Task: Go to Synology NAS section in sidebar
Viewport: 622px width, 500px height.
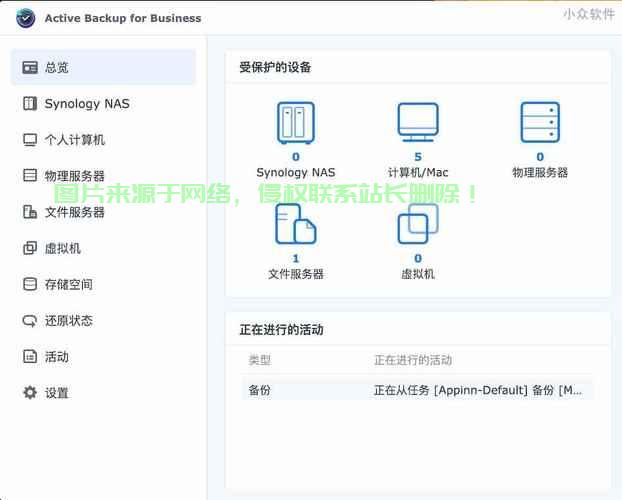Action: tap(103, 104)
